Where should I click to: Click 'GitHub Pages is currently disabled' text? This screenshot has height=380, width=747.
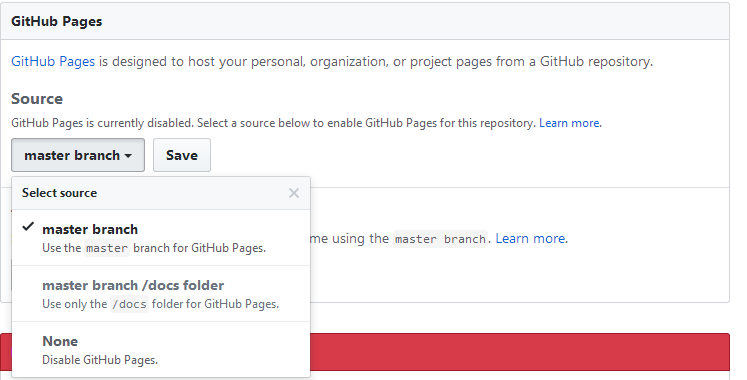tap(102, 123)
